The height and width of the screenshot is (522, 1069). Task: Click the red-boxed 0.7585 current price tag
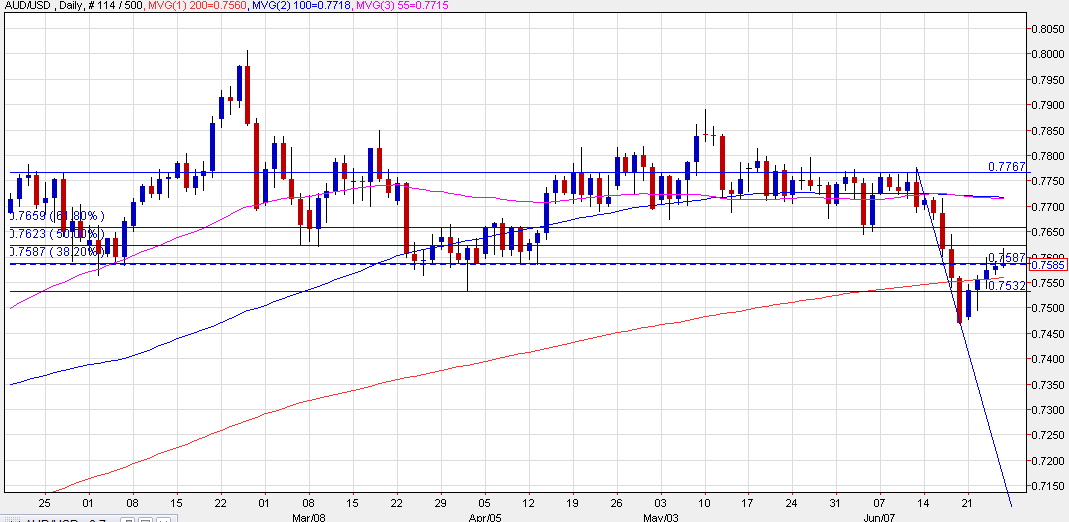[x=1046, y=266]
